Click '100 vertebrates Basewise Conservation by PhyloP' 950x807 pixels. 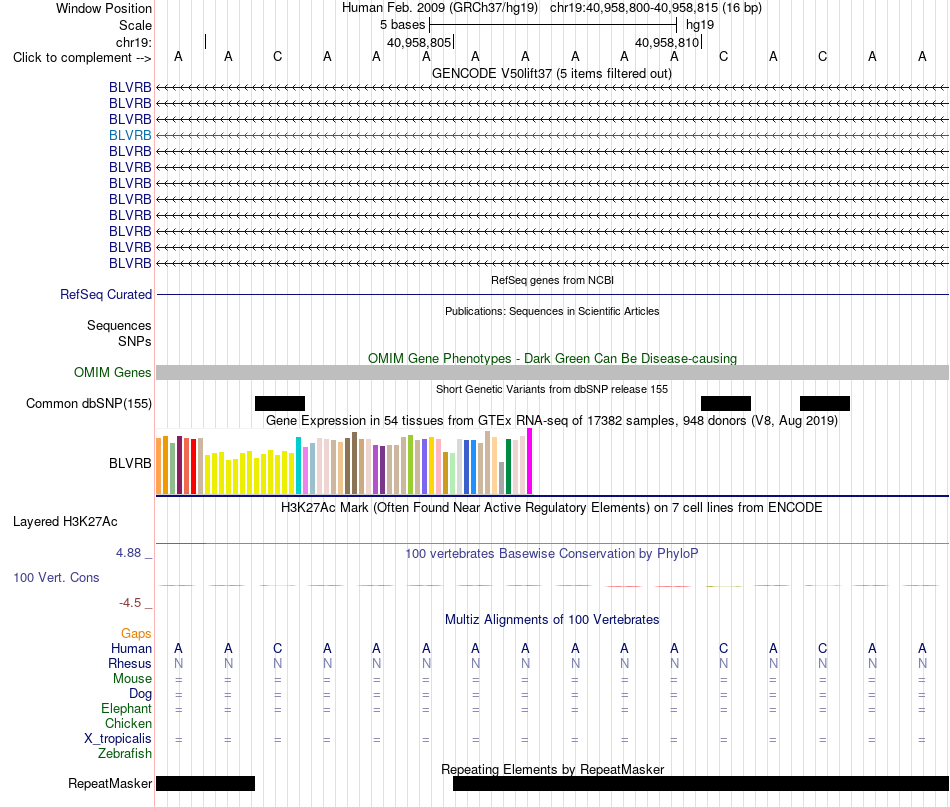pyautogui.click(x=552, y=554)
